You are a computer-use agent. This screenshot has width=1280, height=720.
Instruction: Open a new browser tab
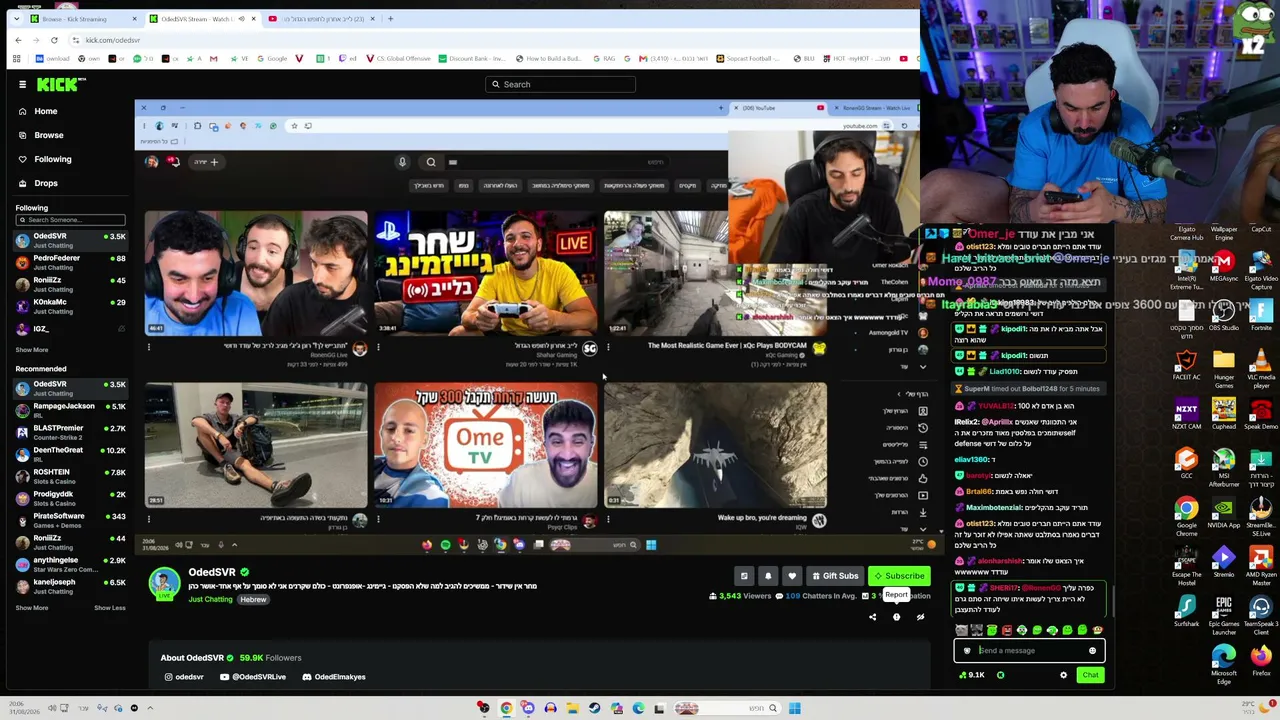point(390,19)
